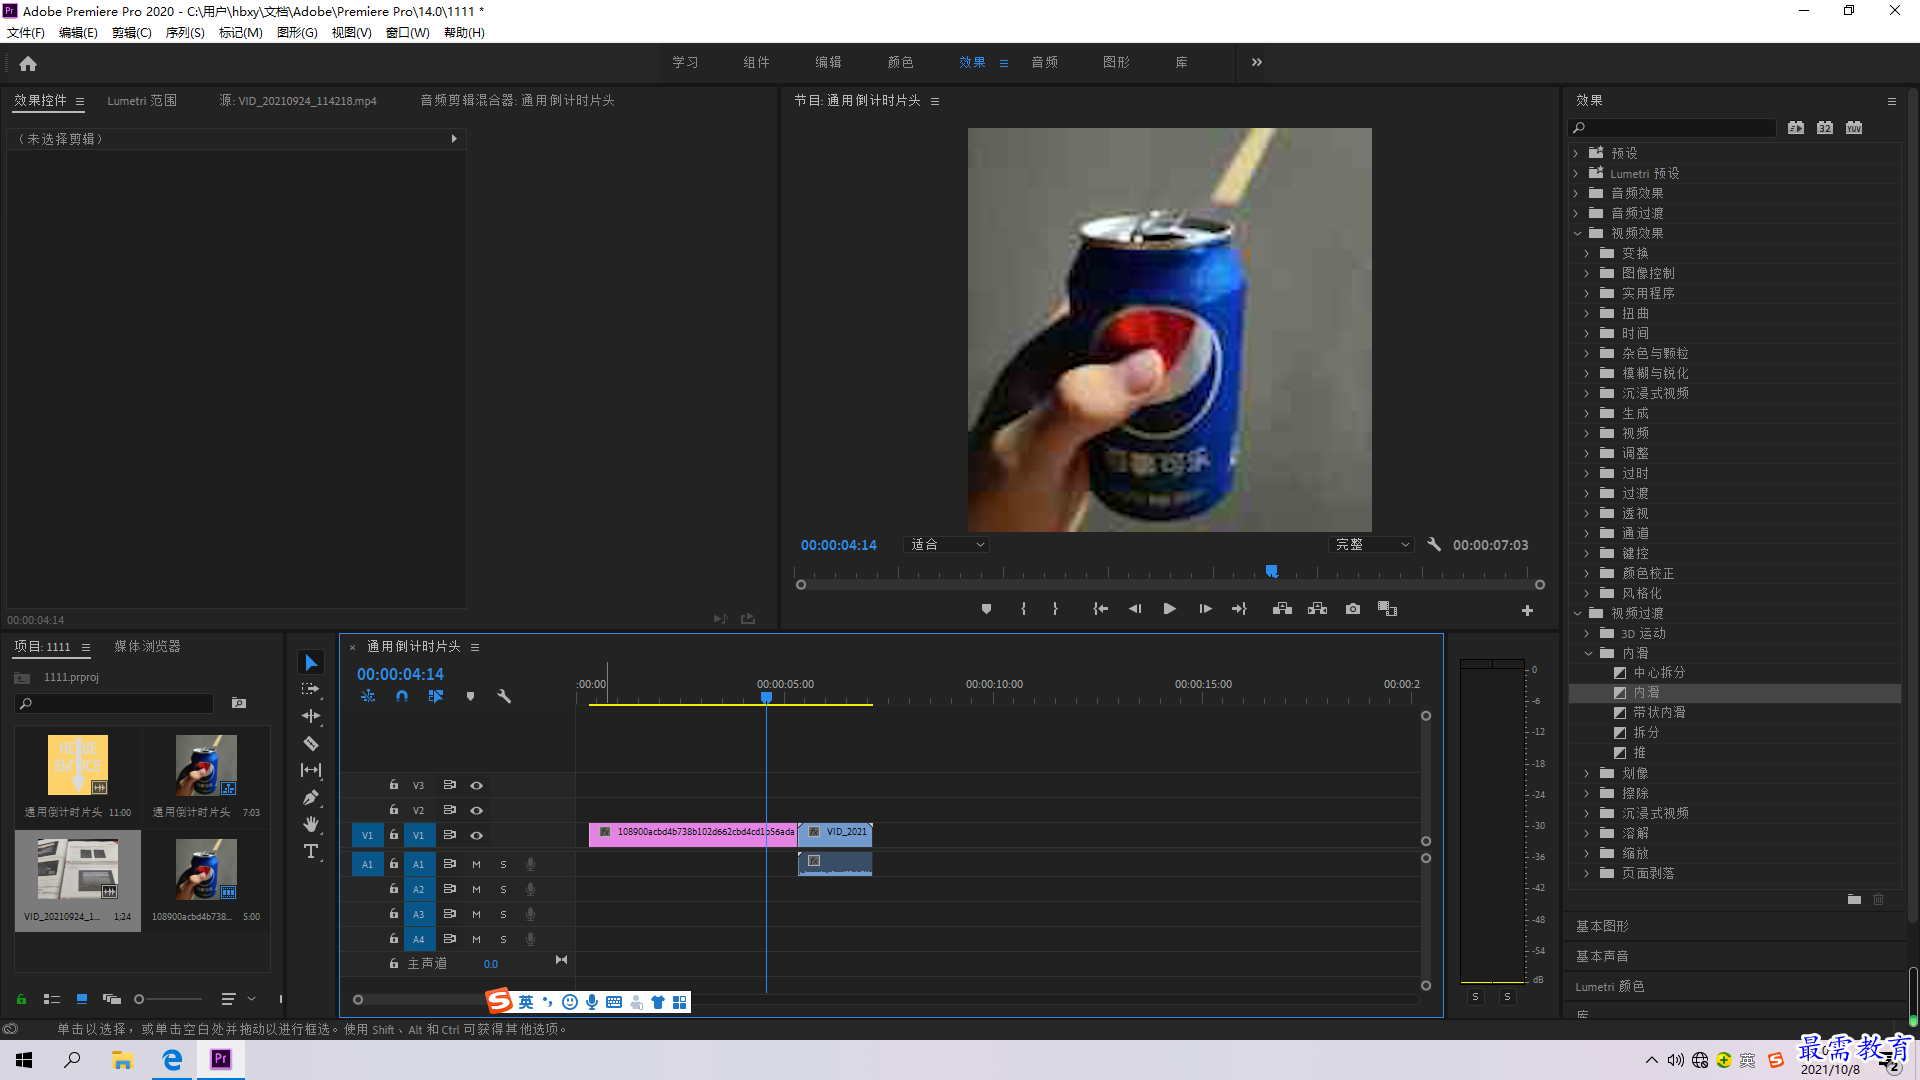Toggle V2 track output eye
Viewport: 1920px width, 1080px height.
point(476,810)
